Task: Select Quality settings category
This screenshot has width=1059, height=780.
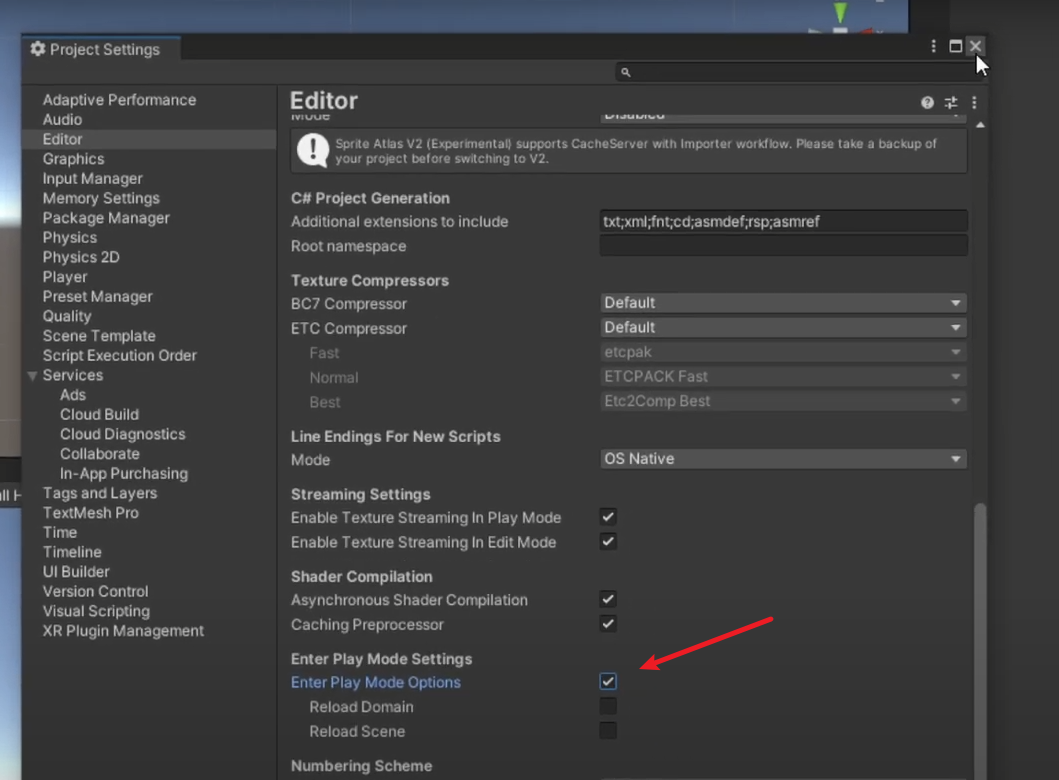Action: 67,316
